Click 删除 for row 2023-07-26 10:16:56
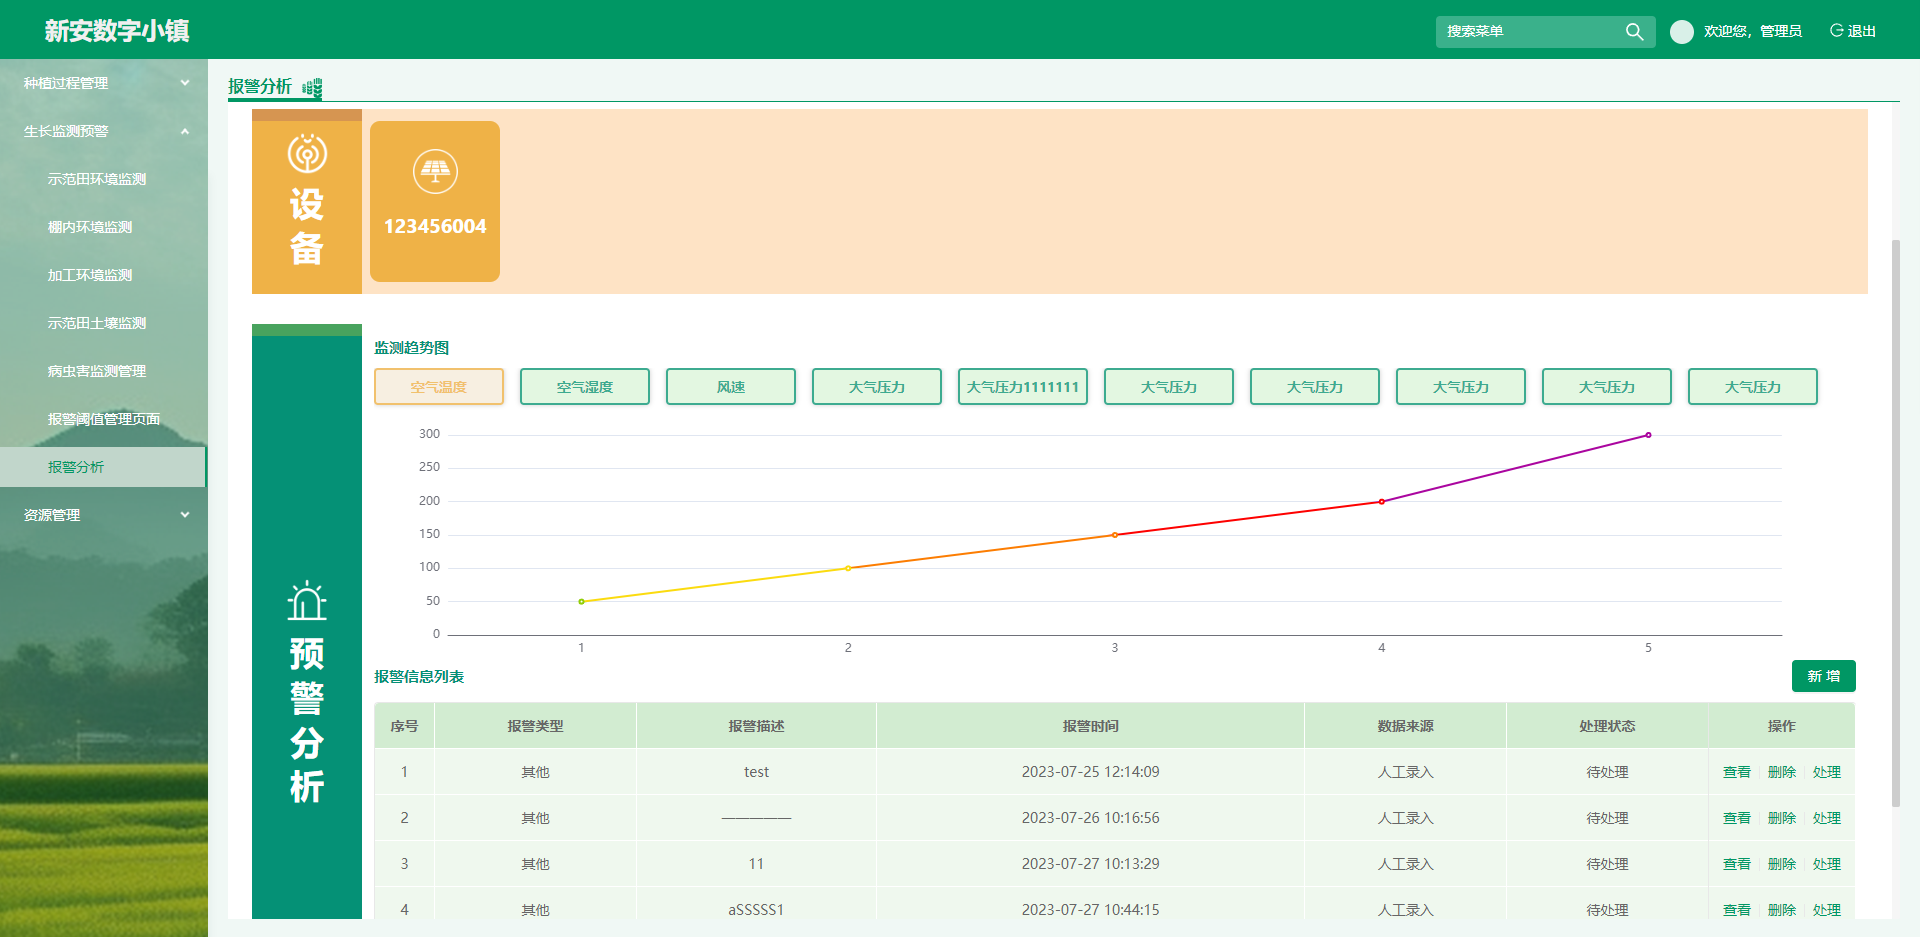This screenshot has width=1920, height=937. [1782, 818]
